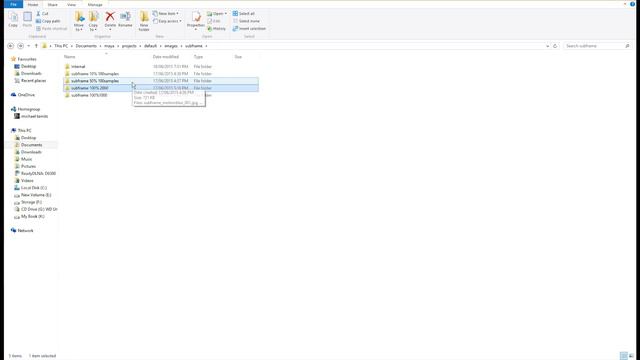Viewport: 640px width, 360px height.
Task: Switch to the Home ribbon tab
Action: pyautogui.click(x=33, y=4)
